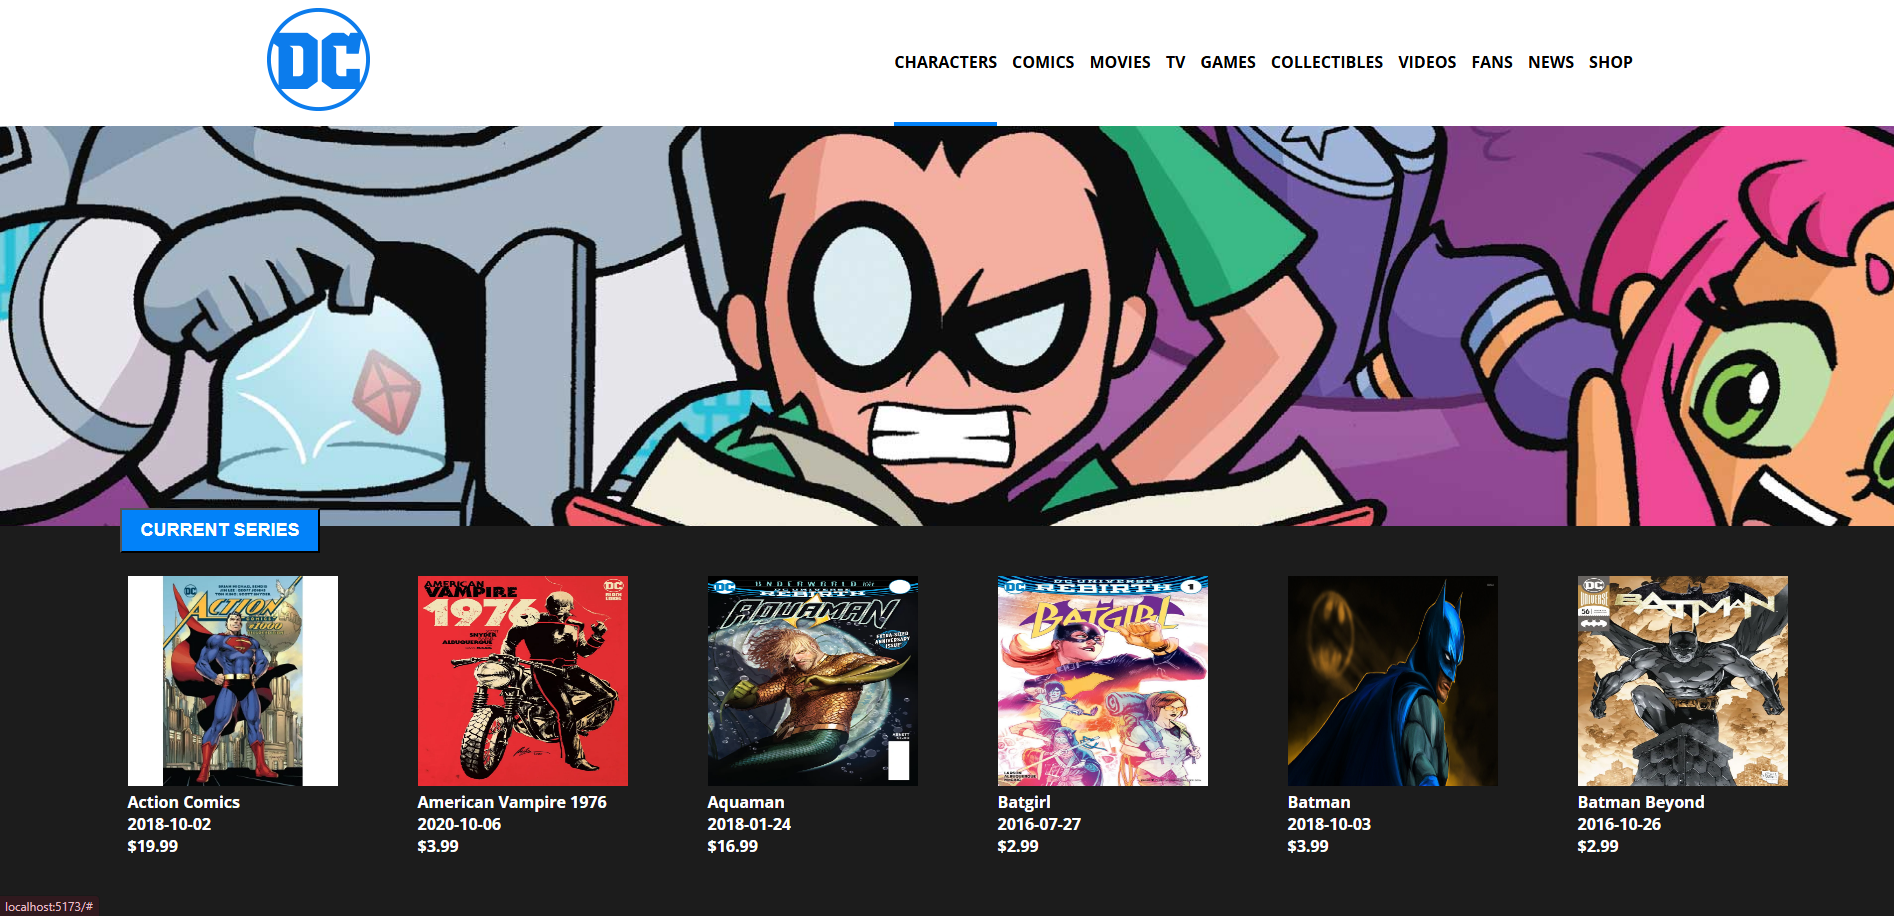Open the News page

coord(1551,62)
